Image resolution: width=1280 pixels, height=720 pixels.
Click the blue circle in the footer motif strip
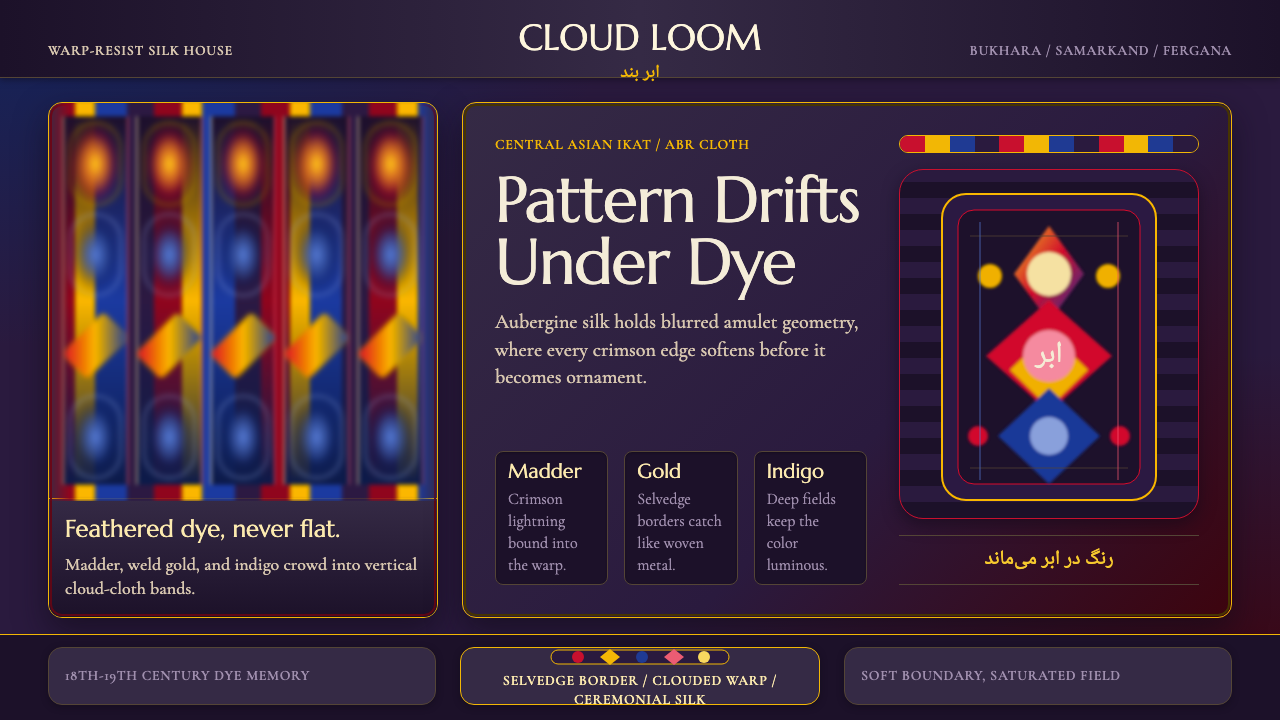tap(642, 657)
